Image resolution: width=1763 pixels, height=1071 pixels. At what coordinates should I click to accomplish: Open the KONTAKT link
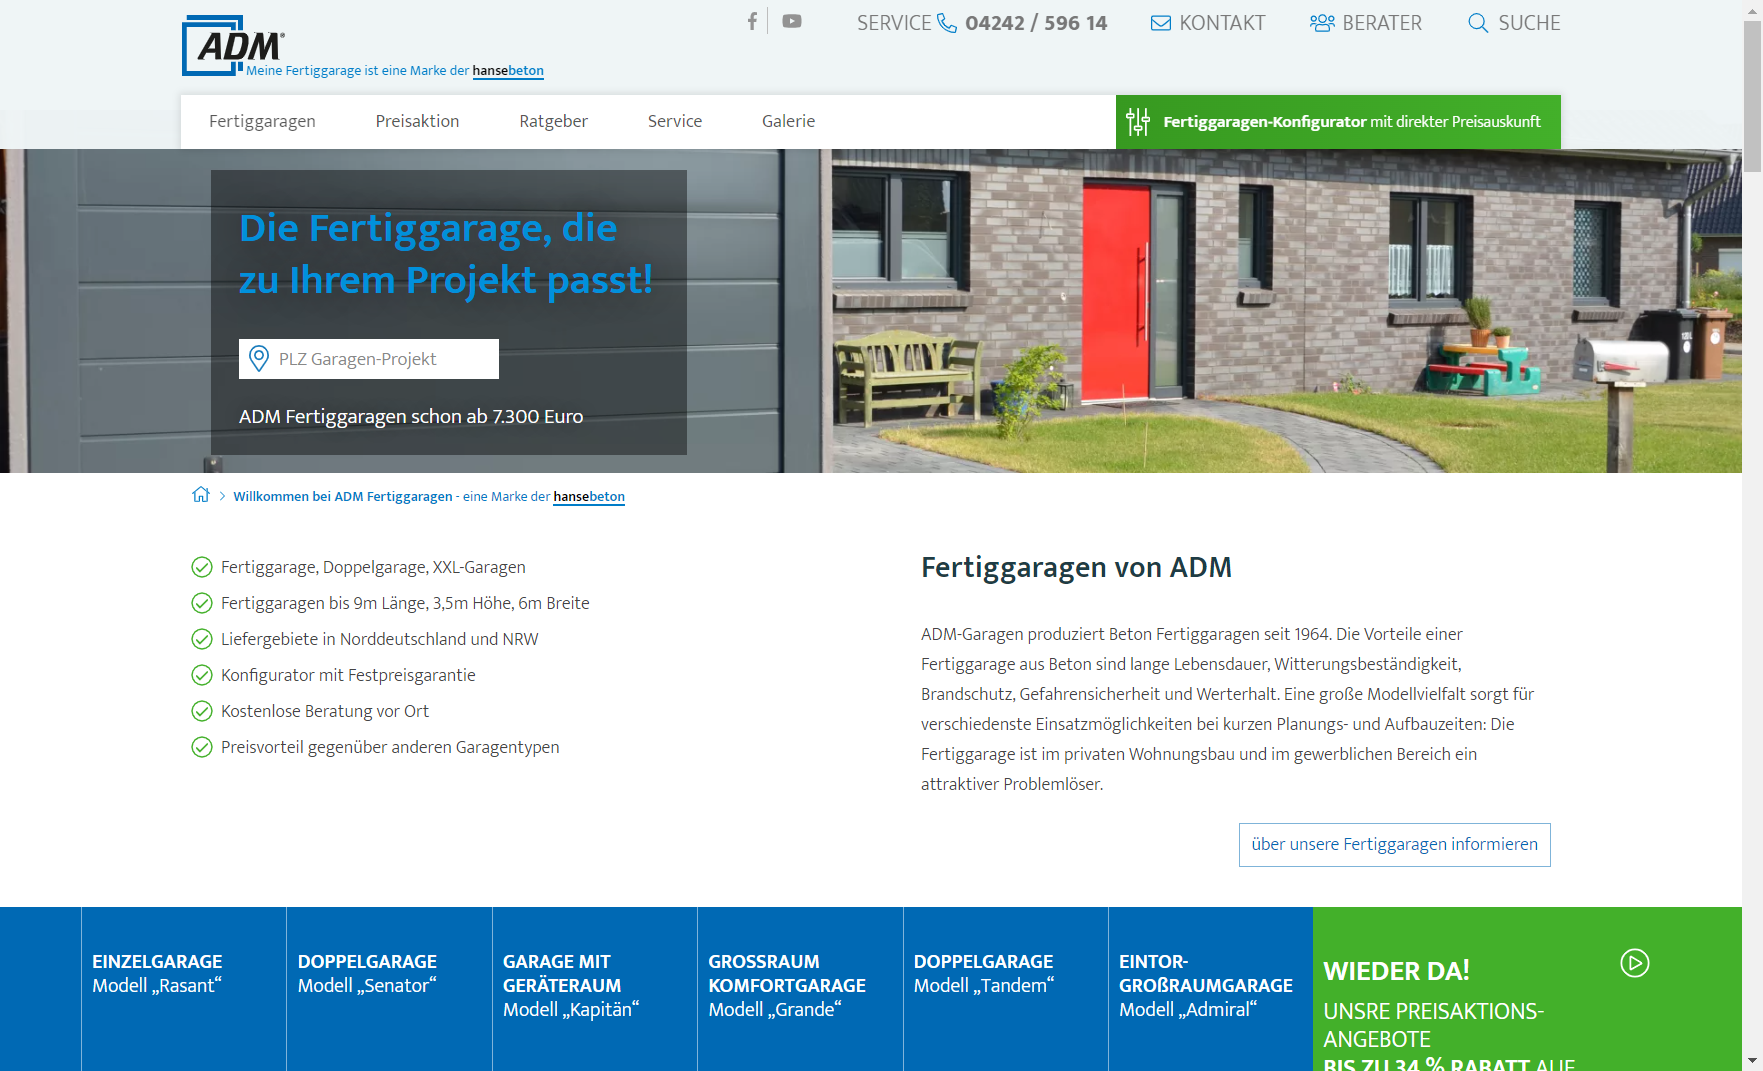click(1208, 23)
